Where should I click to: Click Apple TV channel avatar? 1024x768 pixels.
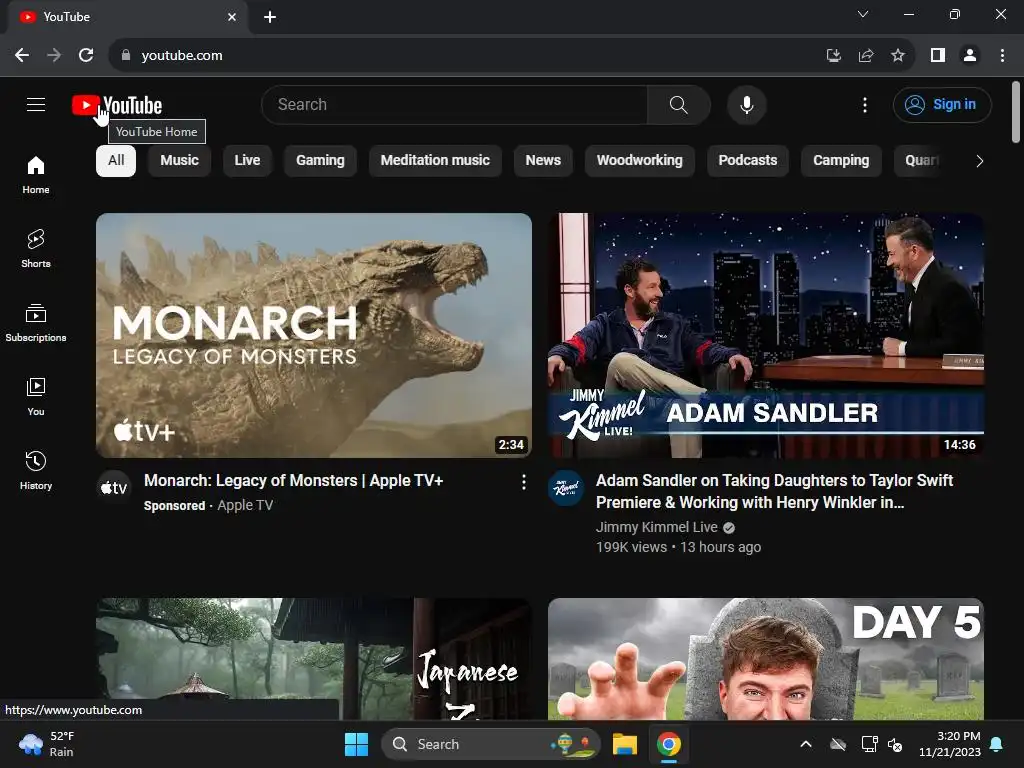114,488
